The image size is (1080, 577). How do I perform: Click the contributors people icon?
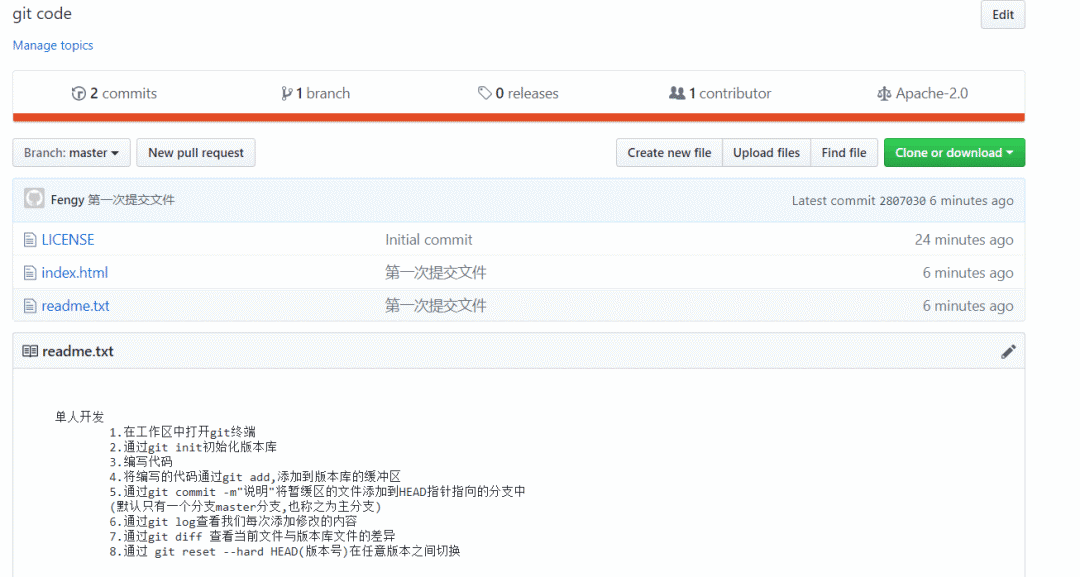click(x=677, y=93)
